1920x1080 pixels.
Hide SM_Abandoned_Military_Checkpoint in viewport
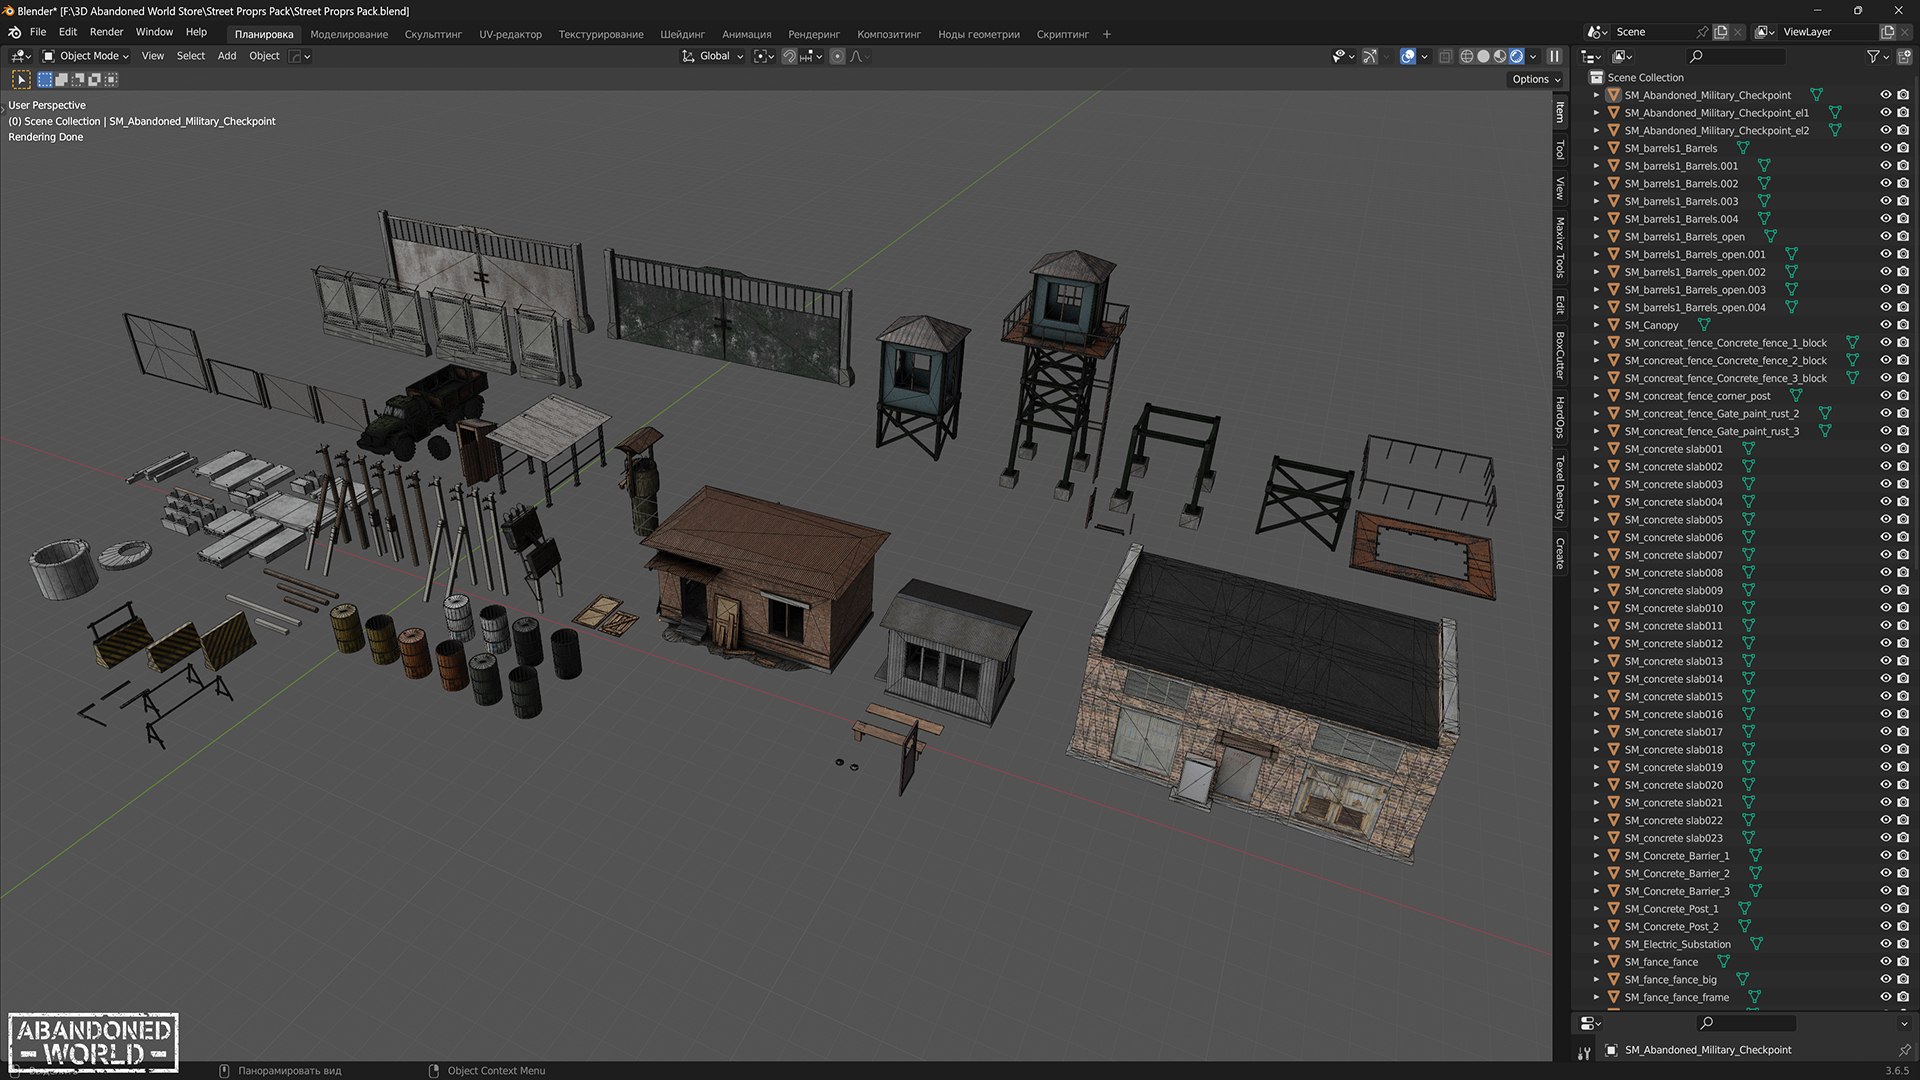point(1886,95)
